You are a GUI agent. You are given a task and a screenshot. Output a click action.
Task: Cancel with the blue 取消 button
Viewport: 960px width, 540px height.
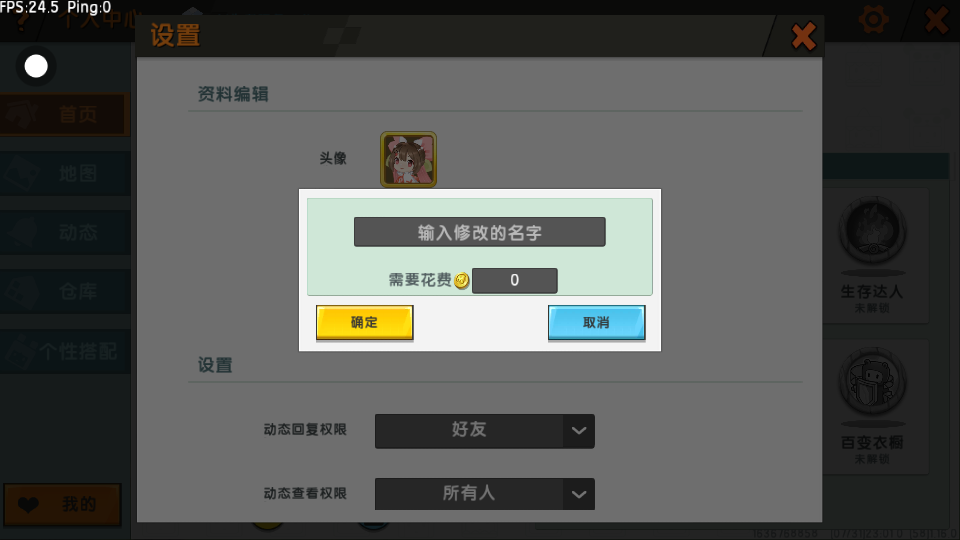tap(596, 322)
